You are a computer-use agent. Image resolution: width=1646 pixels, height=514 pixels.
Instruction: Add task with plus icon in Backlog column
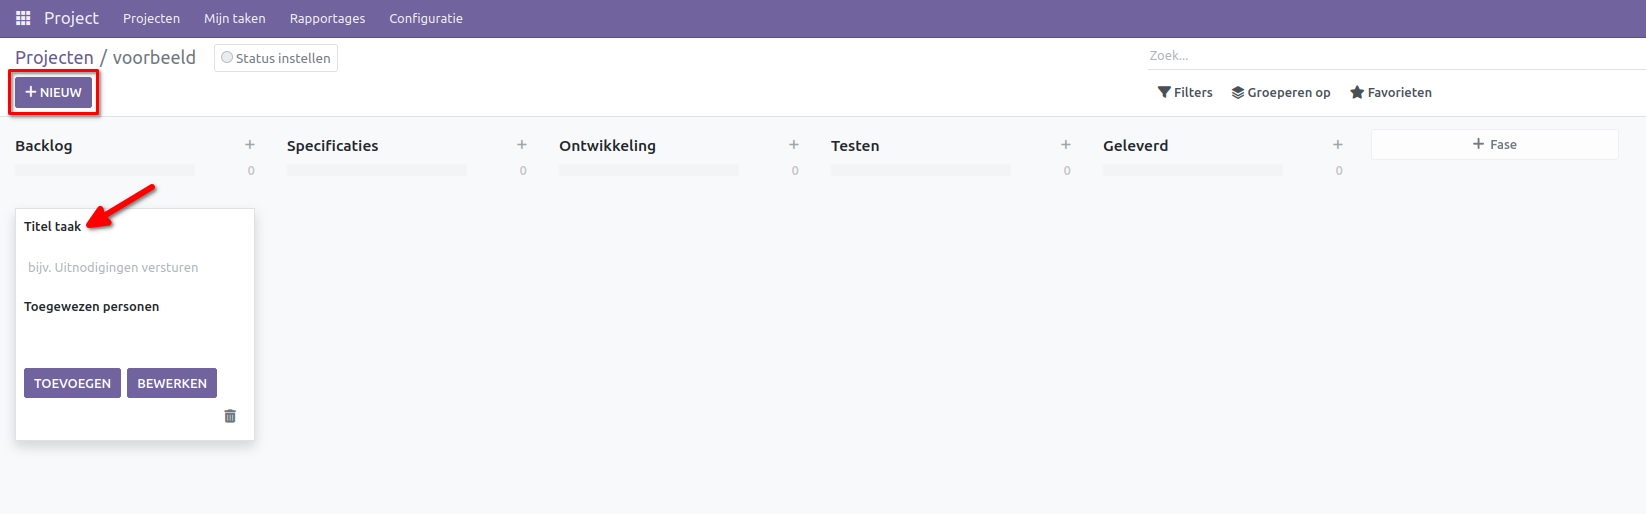250,145
